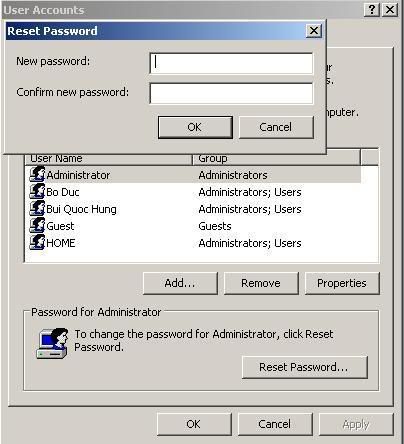Click the computer-user icon in the password section
The height and width of the screenshot is (444, 404).
[x=52, y=343]
